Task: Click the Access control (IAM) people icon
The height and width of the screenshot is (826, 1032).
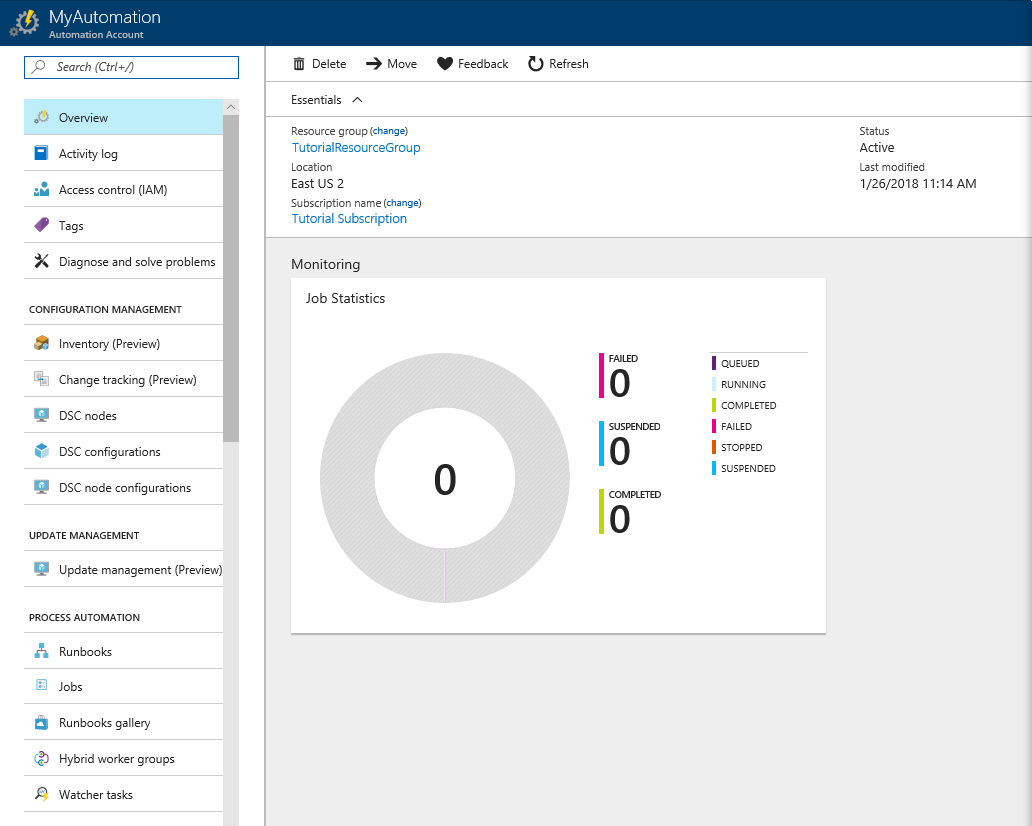Action: [x=41, y=189]
